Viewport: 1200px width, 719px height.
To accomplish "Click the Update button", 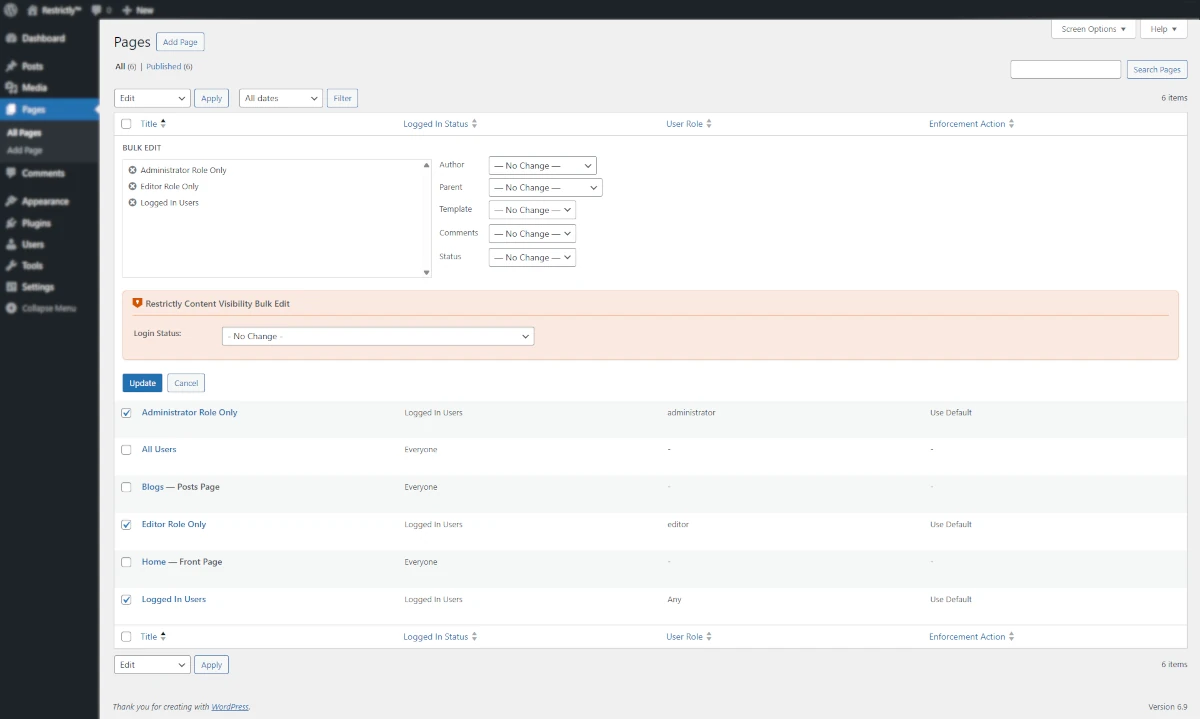I will 142,383.
